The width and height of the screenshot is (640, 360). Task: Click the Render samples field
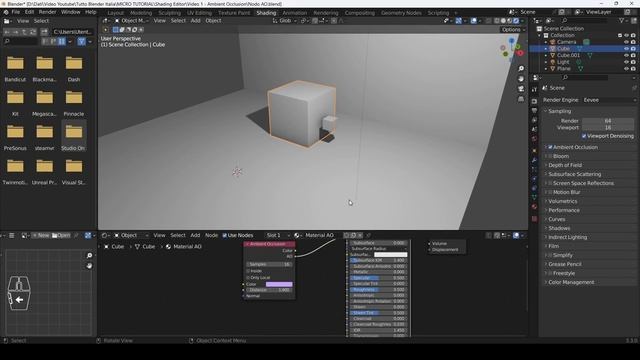pos(608,121)
